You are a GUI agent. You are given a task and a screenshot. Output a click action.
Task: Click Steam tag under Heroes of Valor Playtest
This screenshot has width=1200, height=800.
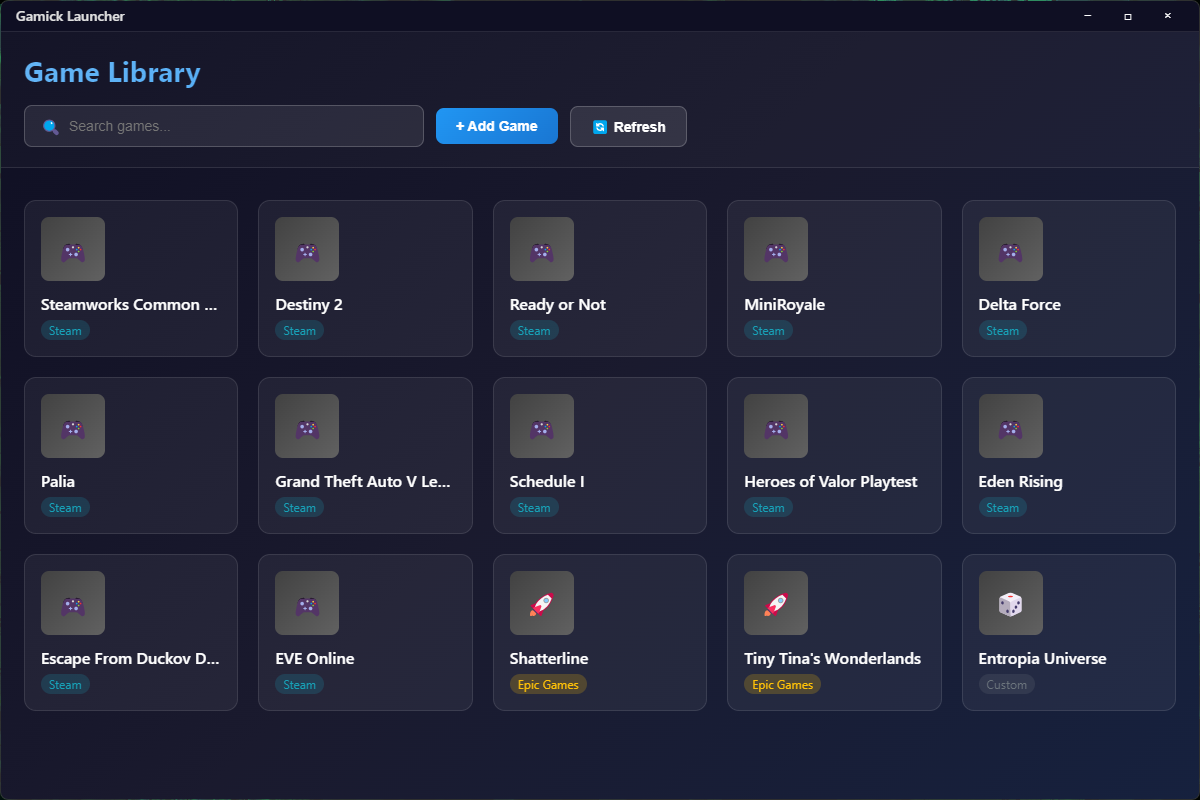tap(768, 508)
